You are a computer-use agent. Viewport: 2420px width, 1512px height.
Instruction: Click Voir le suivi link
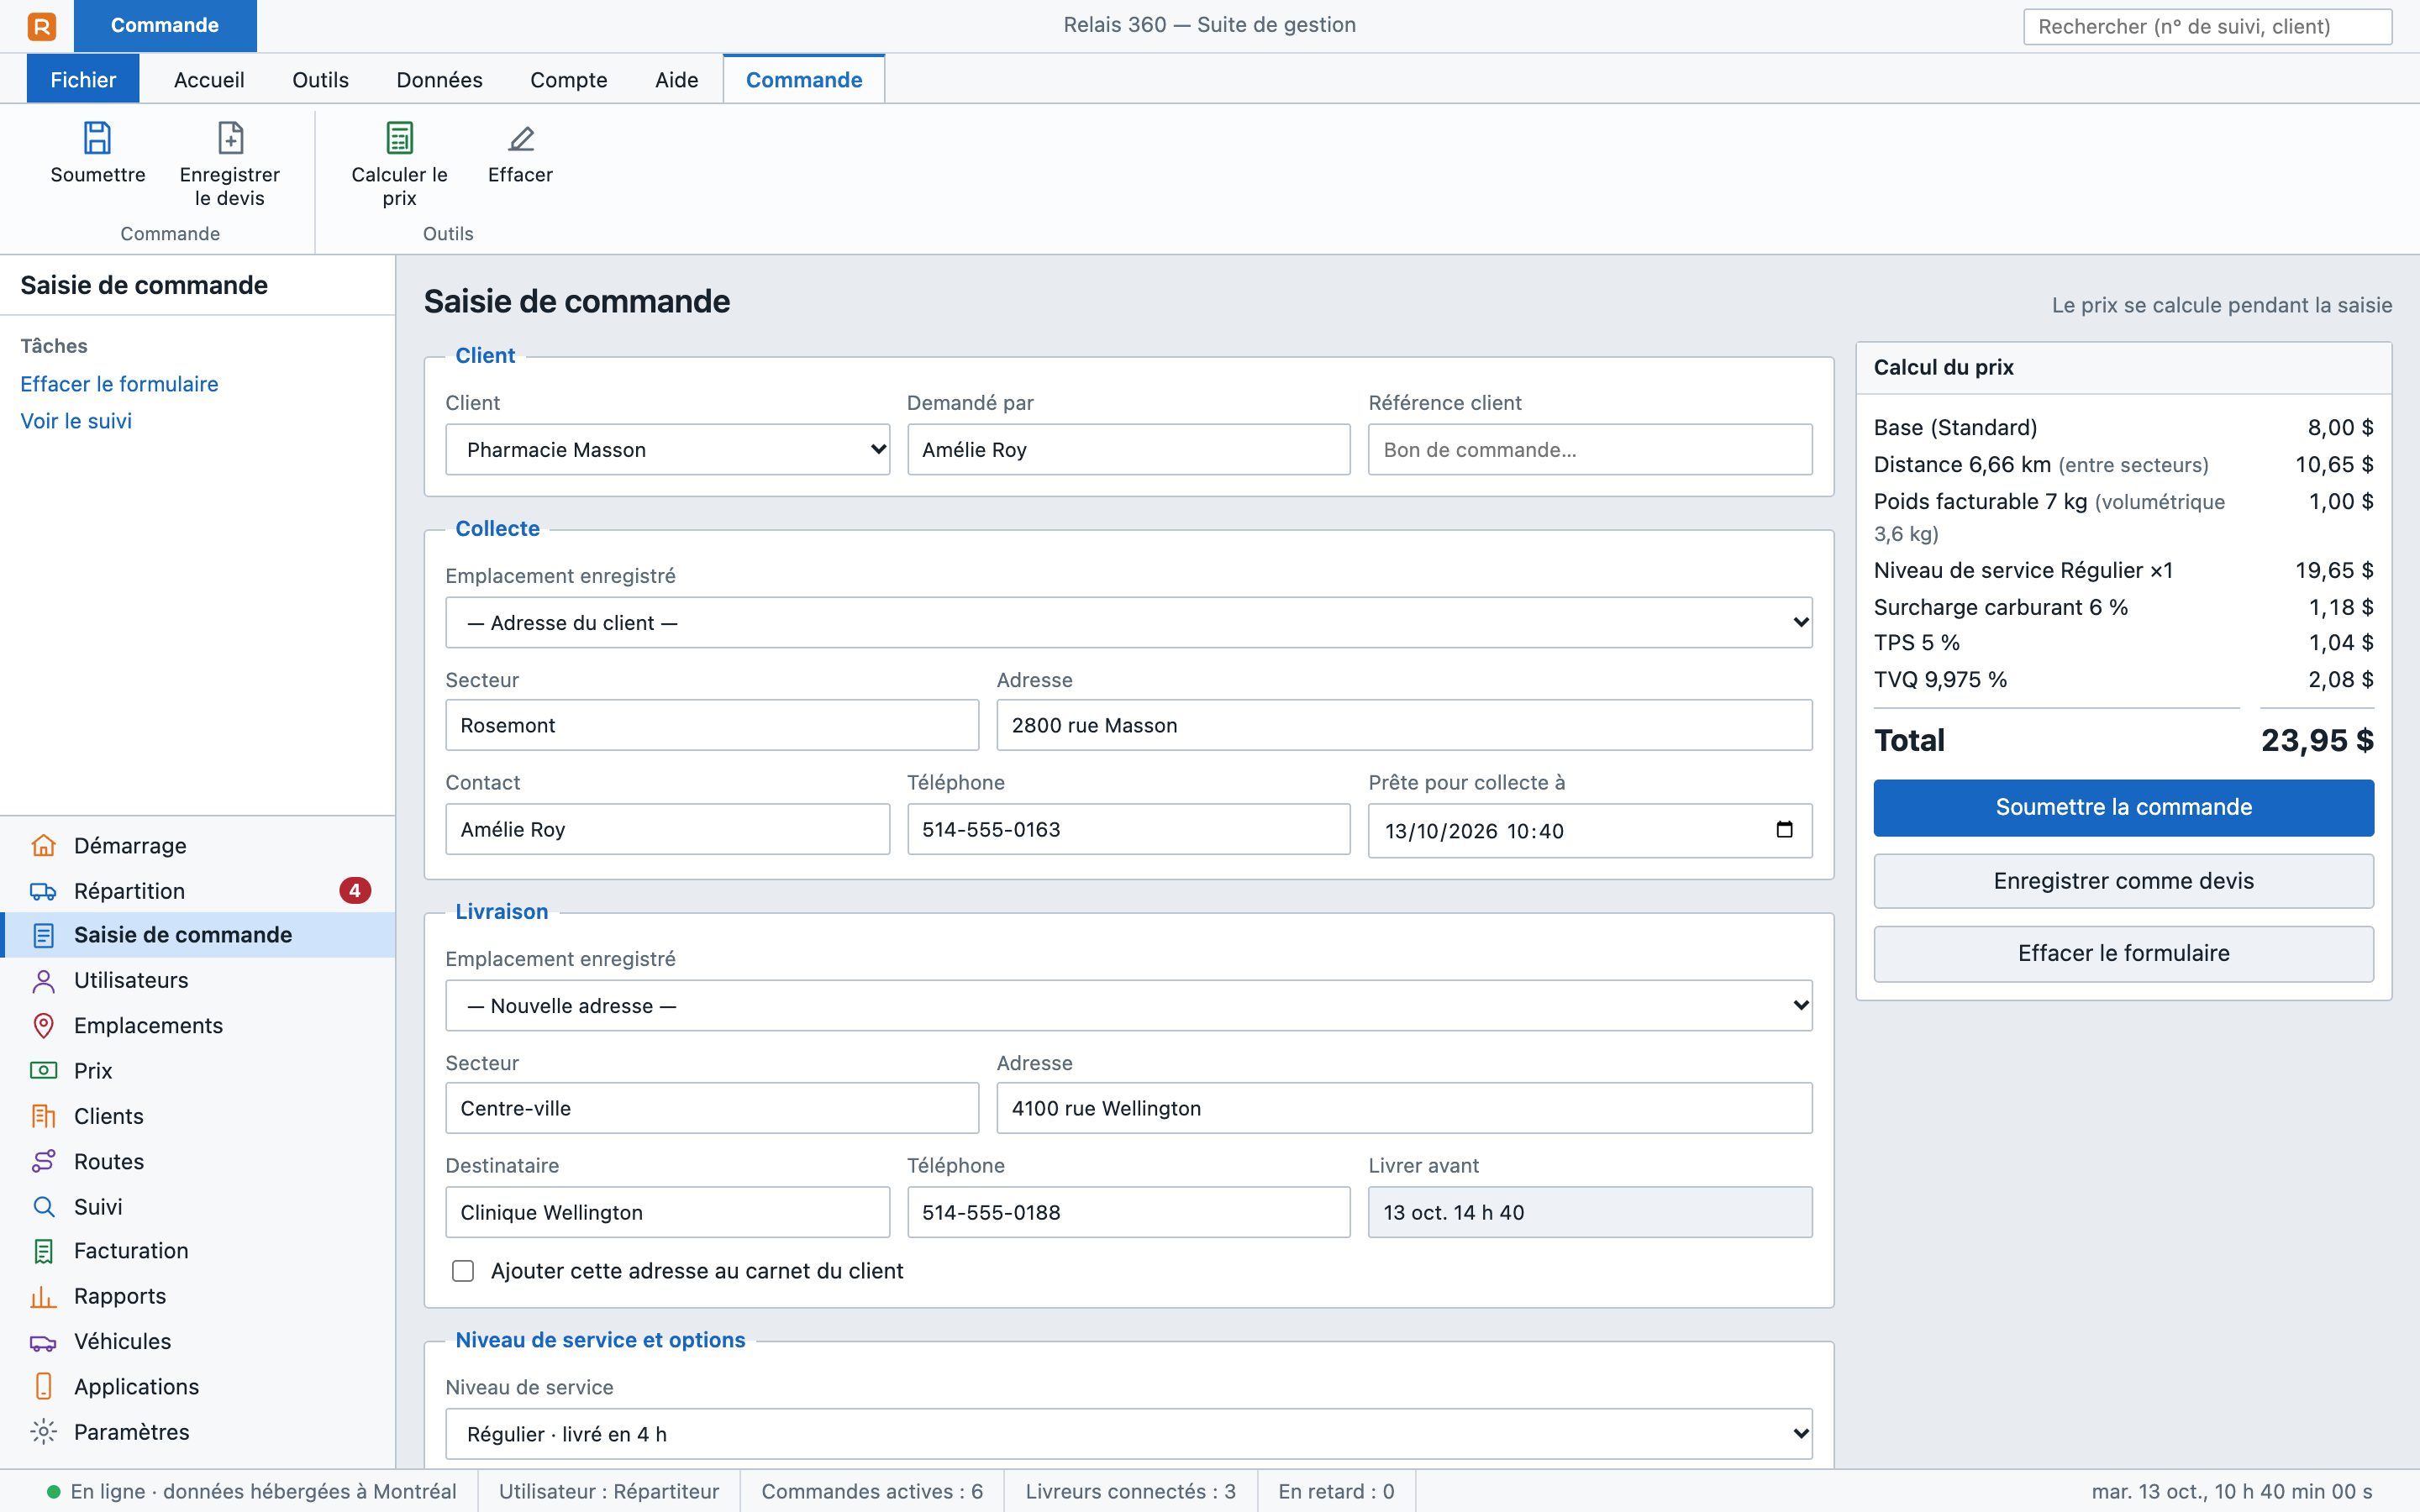[76, 421]
